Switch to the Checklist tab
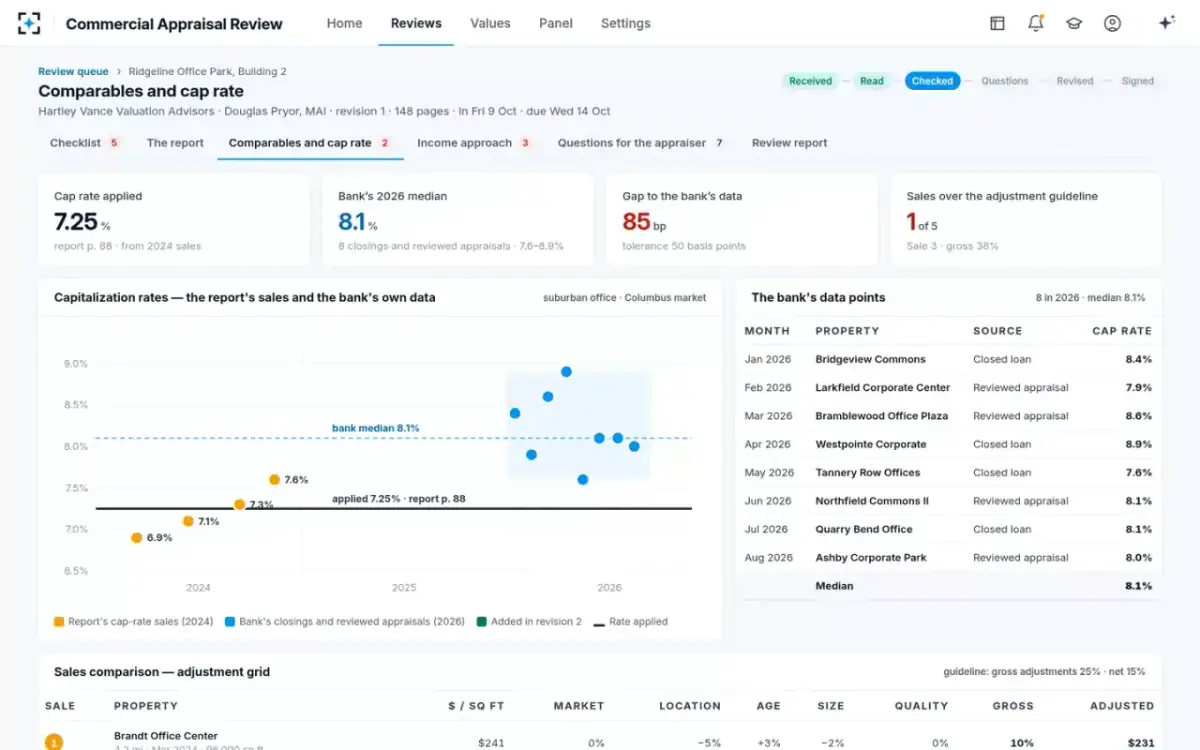 (84, 143)
